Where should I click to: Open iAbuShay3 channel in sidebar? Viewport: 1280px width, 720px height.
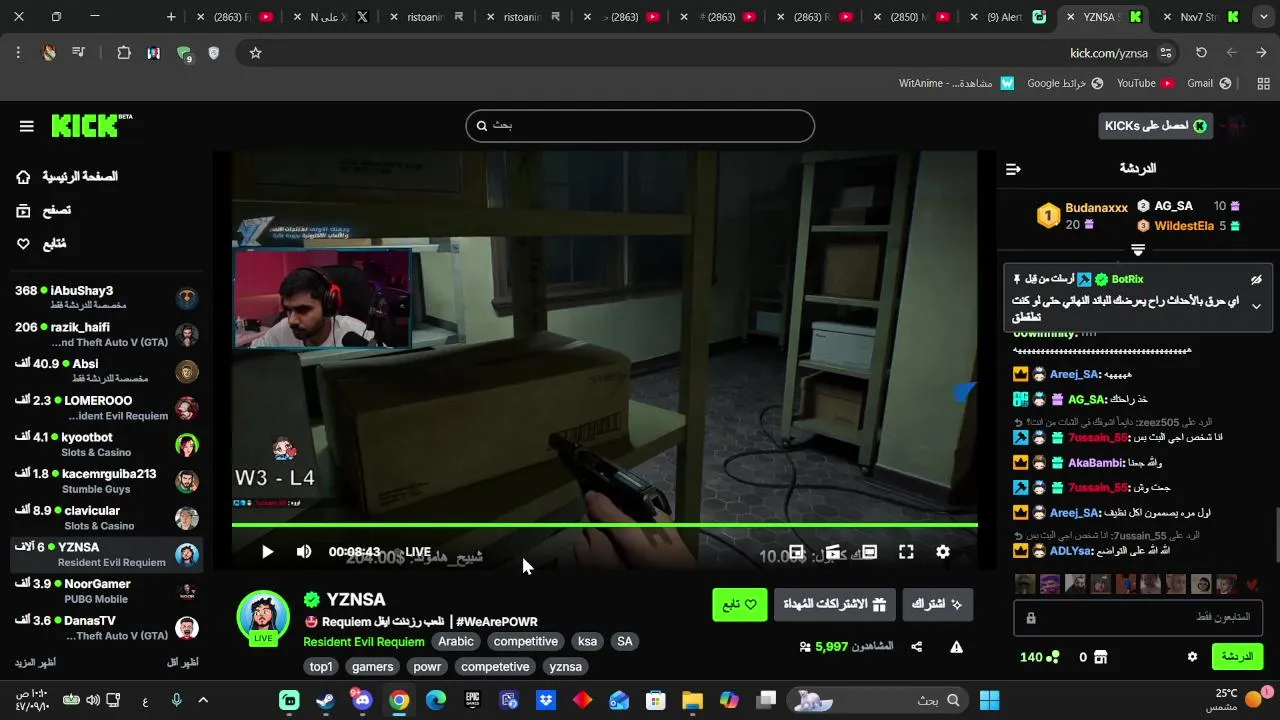107,297
